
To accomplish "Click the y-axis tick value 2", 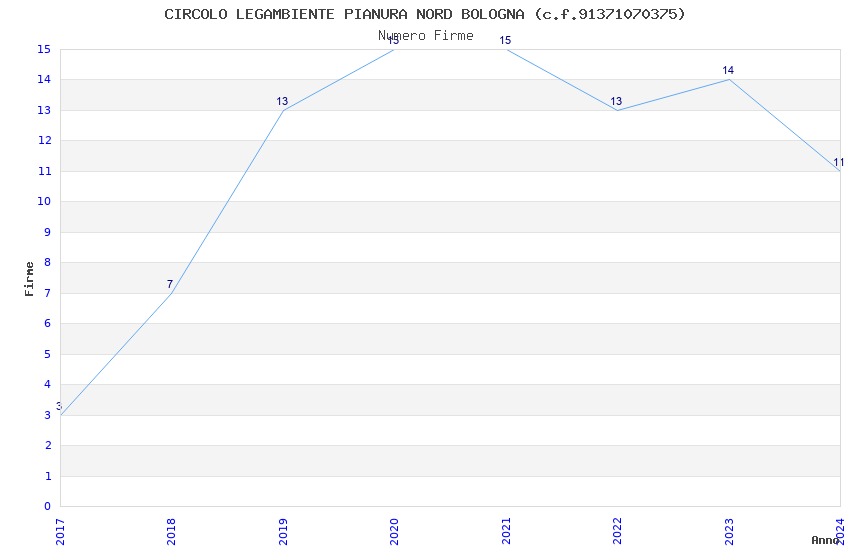I will click(x=48, y=445).
